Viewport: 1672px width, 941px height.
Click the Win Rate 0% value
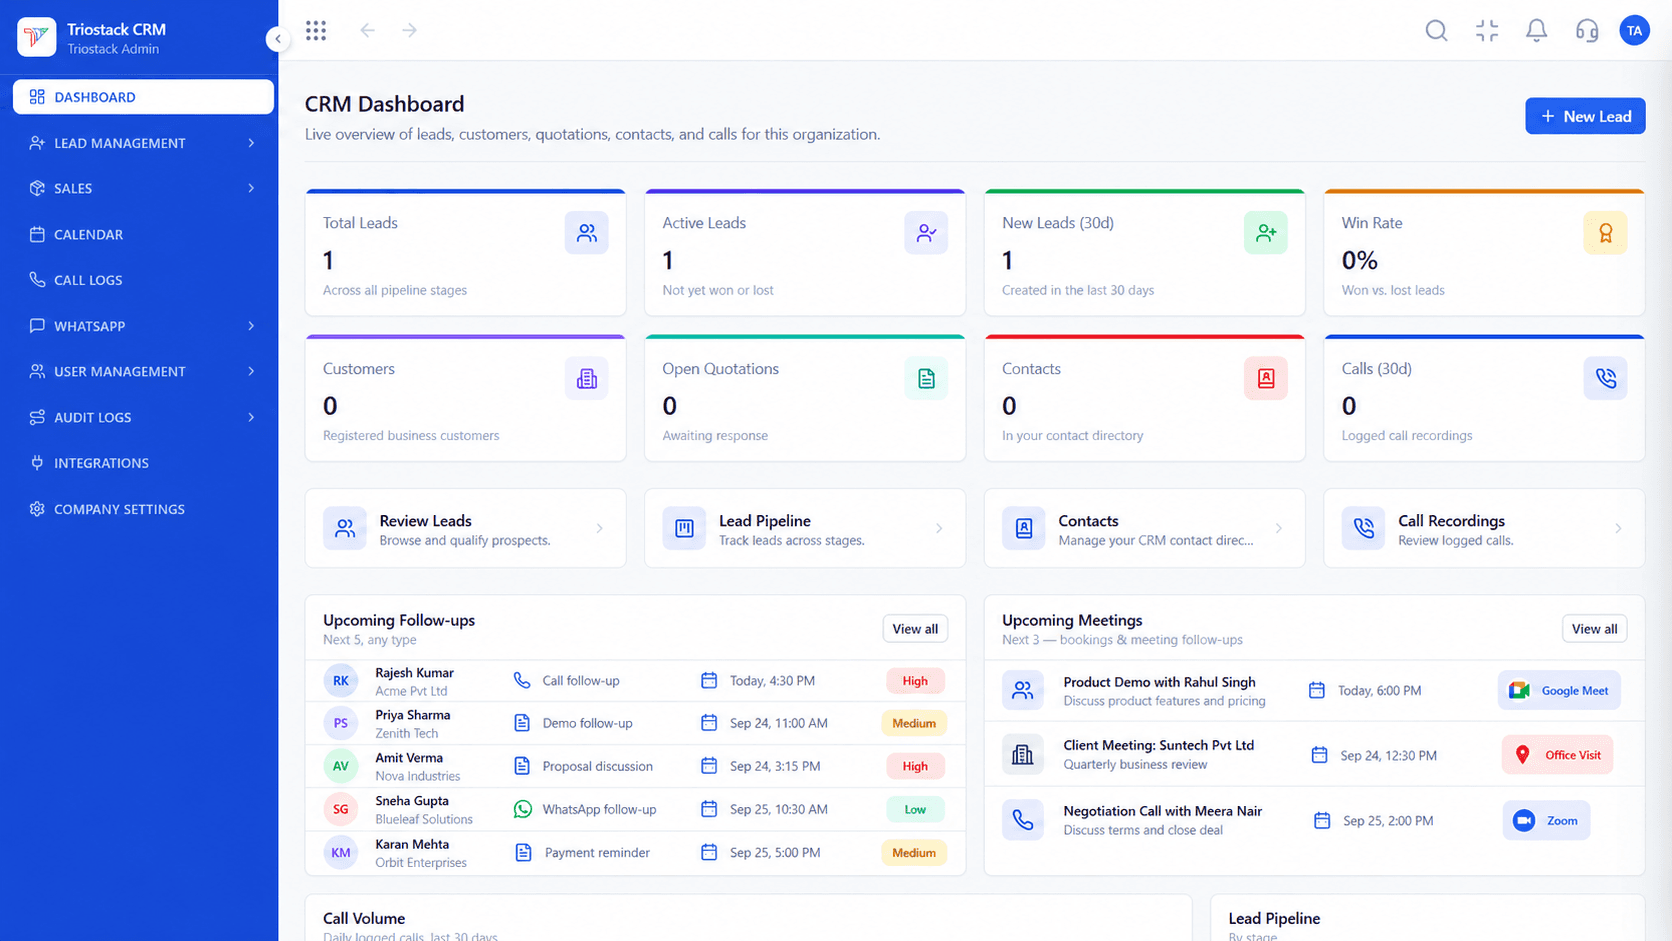[x=1359, y=261]
